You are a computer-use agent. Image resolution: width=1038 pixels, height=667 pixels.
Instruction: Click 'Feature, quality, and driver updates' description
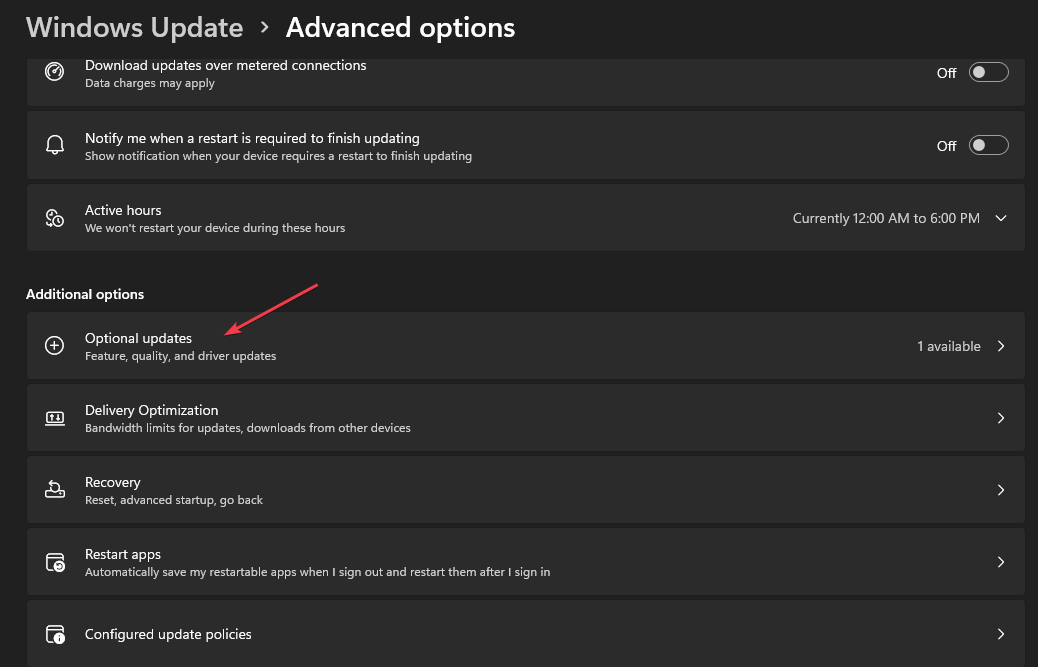click(x=180, y=356)
